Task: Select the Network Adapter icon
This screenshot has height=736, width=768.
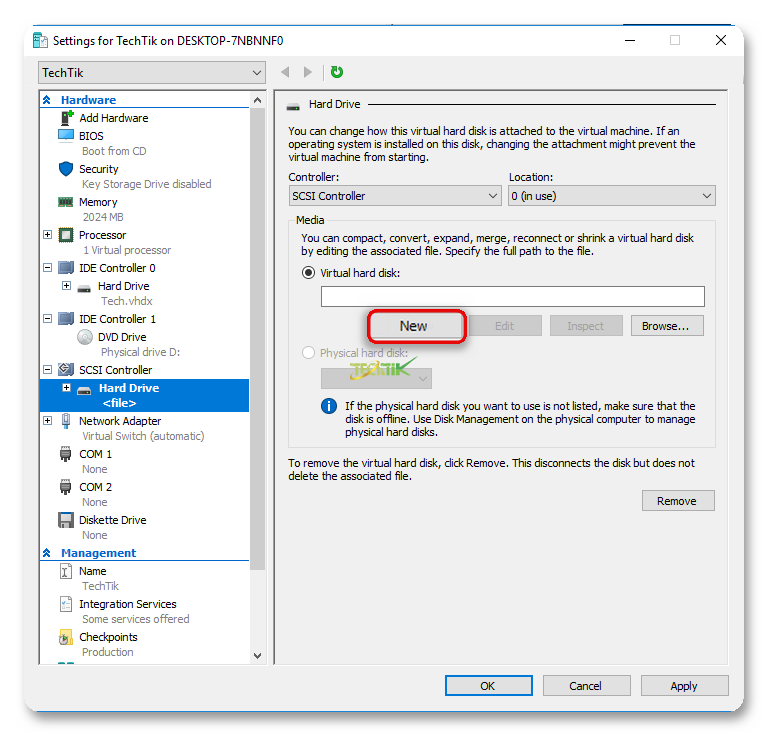Action: [66, 421]
